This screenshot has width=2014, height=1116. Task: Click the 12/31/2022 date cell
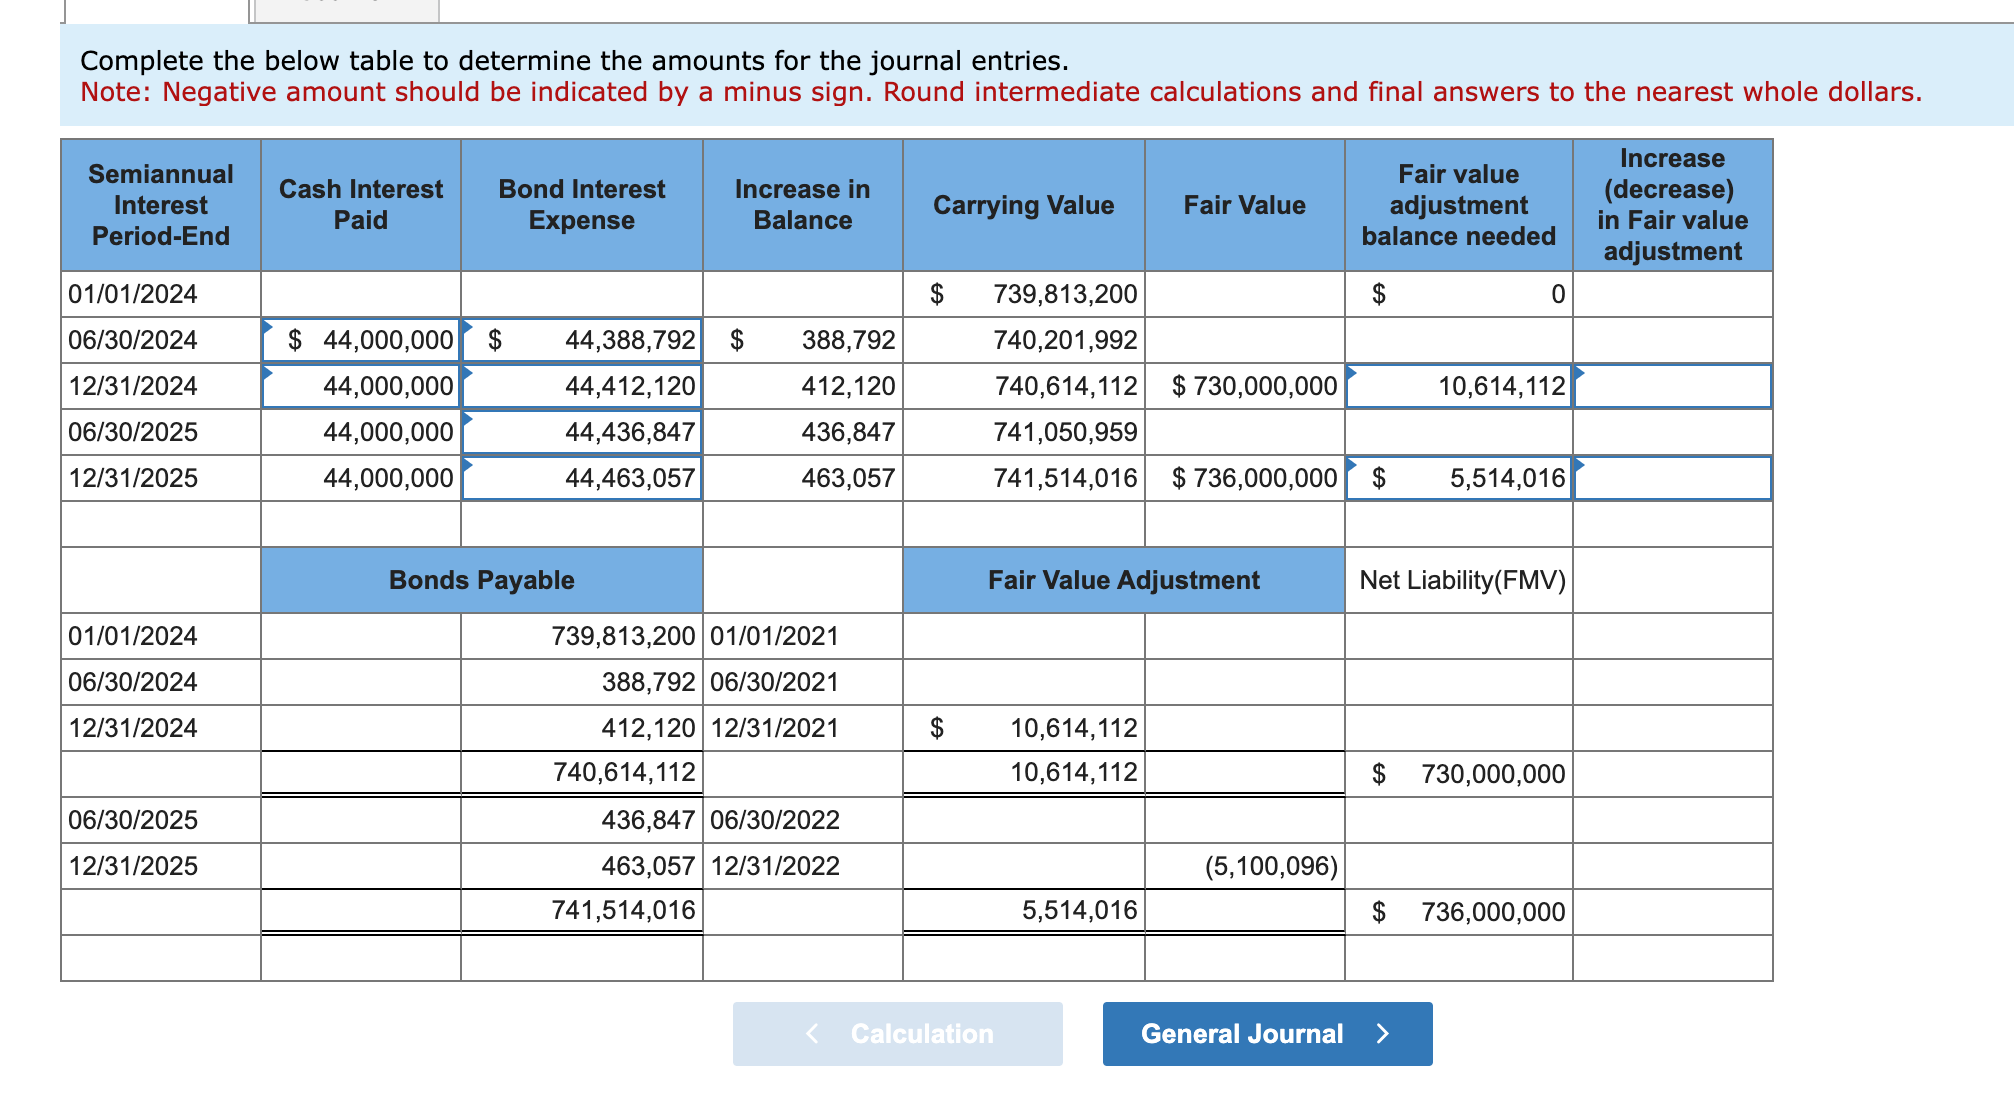pos(803,866)
